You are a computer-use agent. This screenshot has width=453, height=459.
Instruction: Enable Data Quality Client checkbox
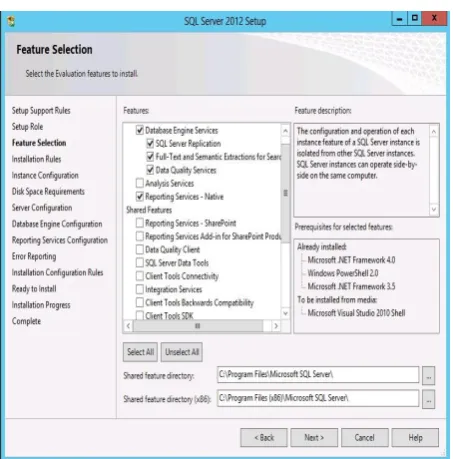140,249
